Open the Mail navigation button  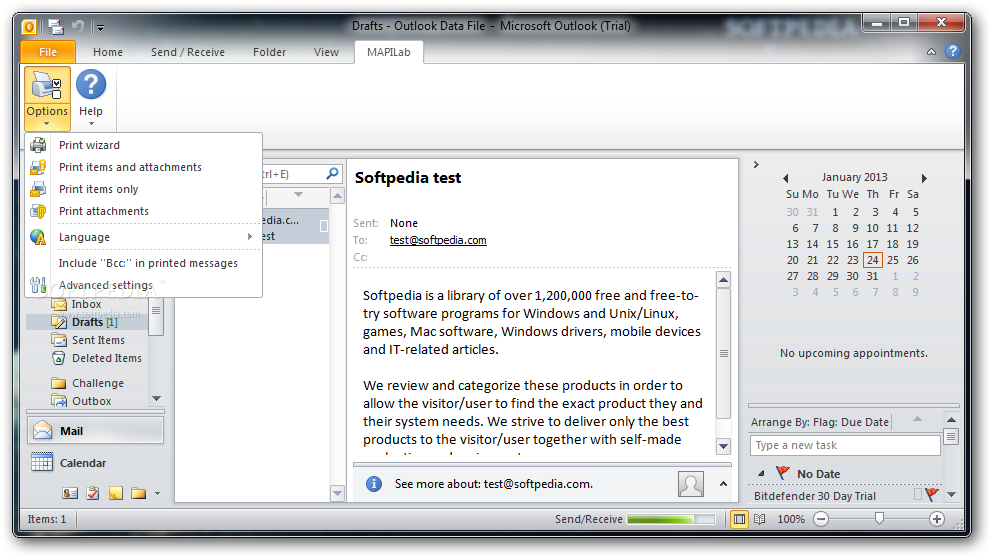point(96,431)
